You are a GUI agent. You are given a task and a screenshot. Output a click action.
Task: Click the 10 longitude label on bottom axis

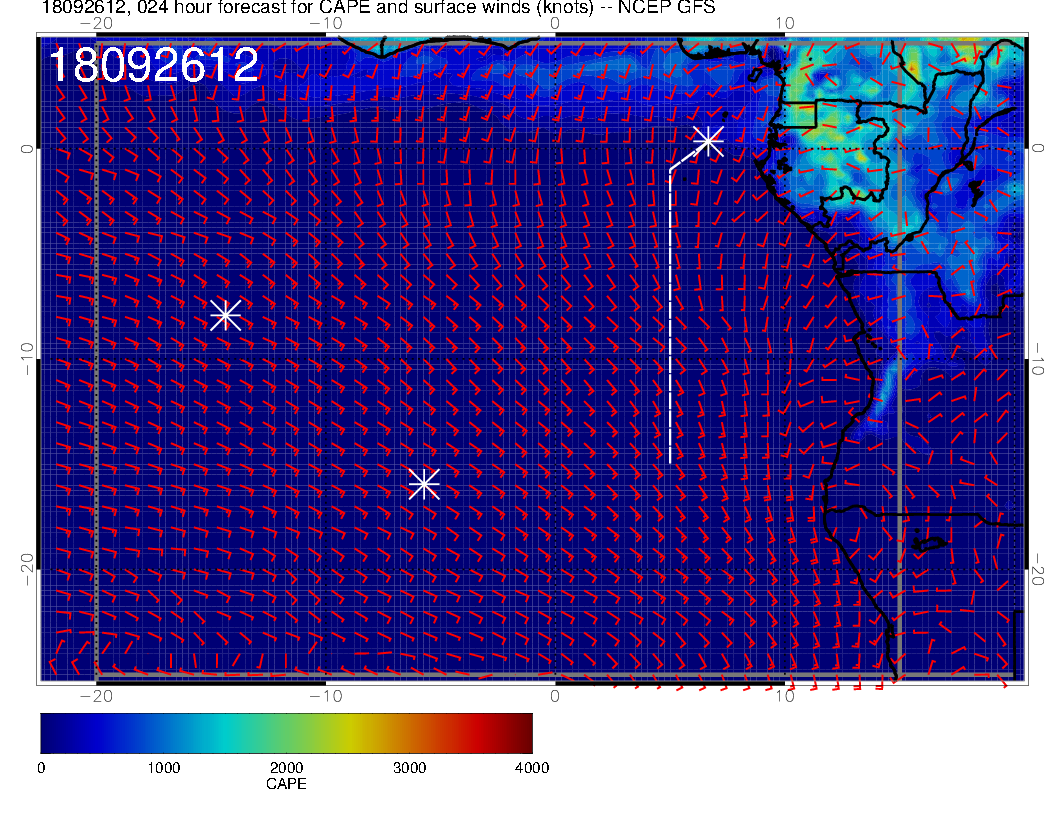785,696
